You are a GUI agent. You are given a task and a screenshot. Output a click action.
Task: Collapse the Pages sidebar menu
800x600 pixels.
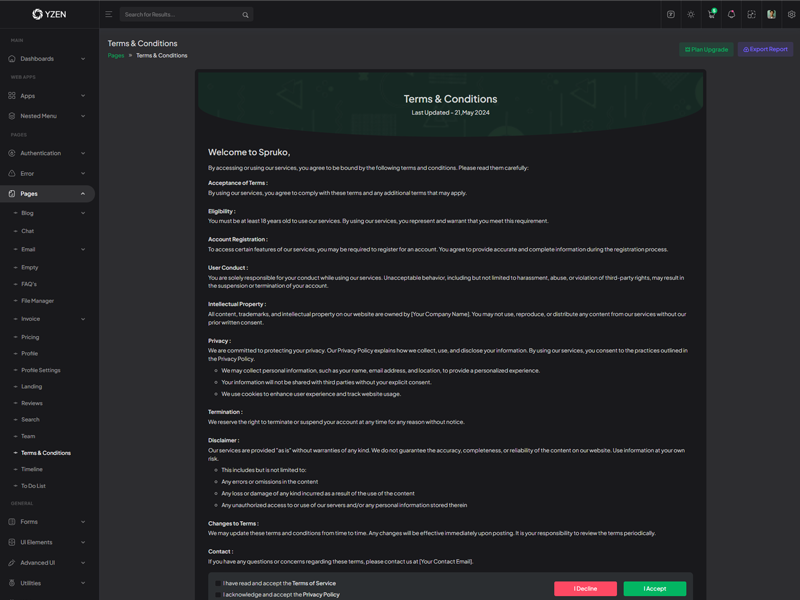pyautogui.click(x=48, y=194)
